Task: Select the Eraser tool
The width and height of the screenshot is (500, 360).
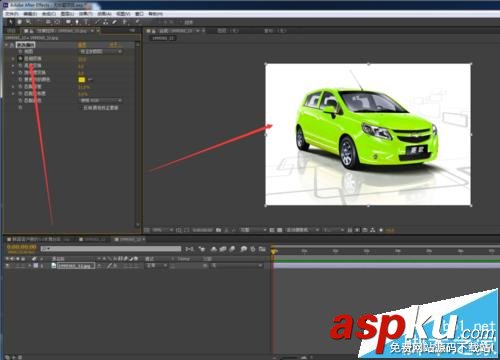Action: click(115, 22)
